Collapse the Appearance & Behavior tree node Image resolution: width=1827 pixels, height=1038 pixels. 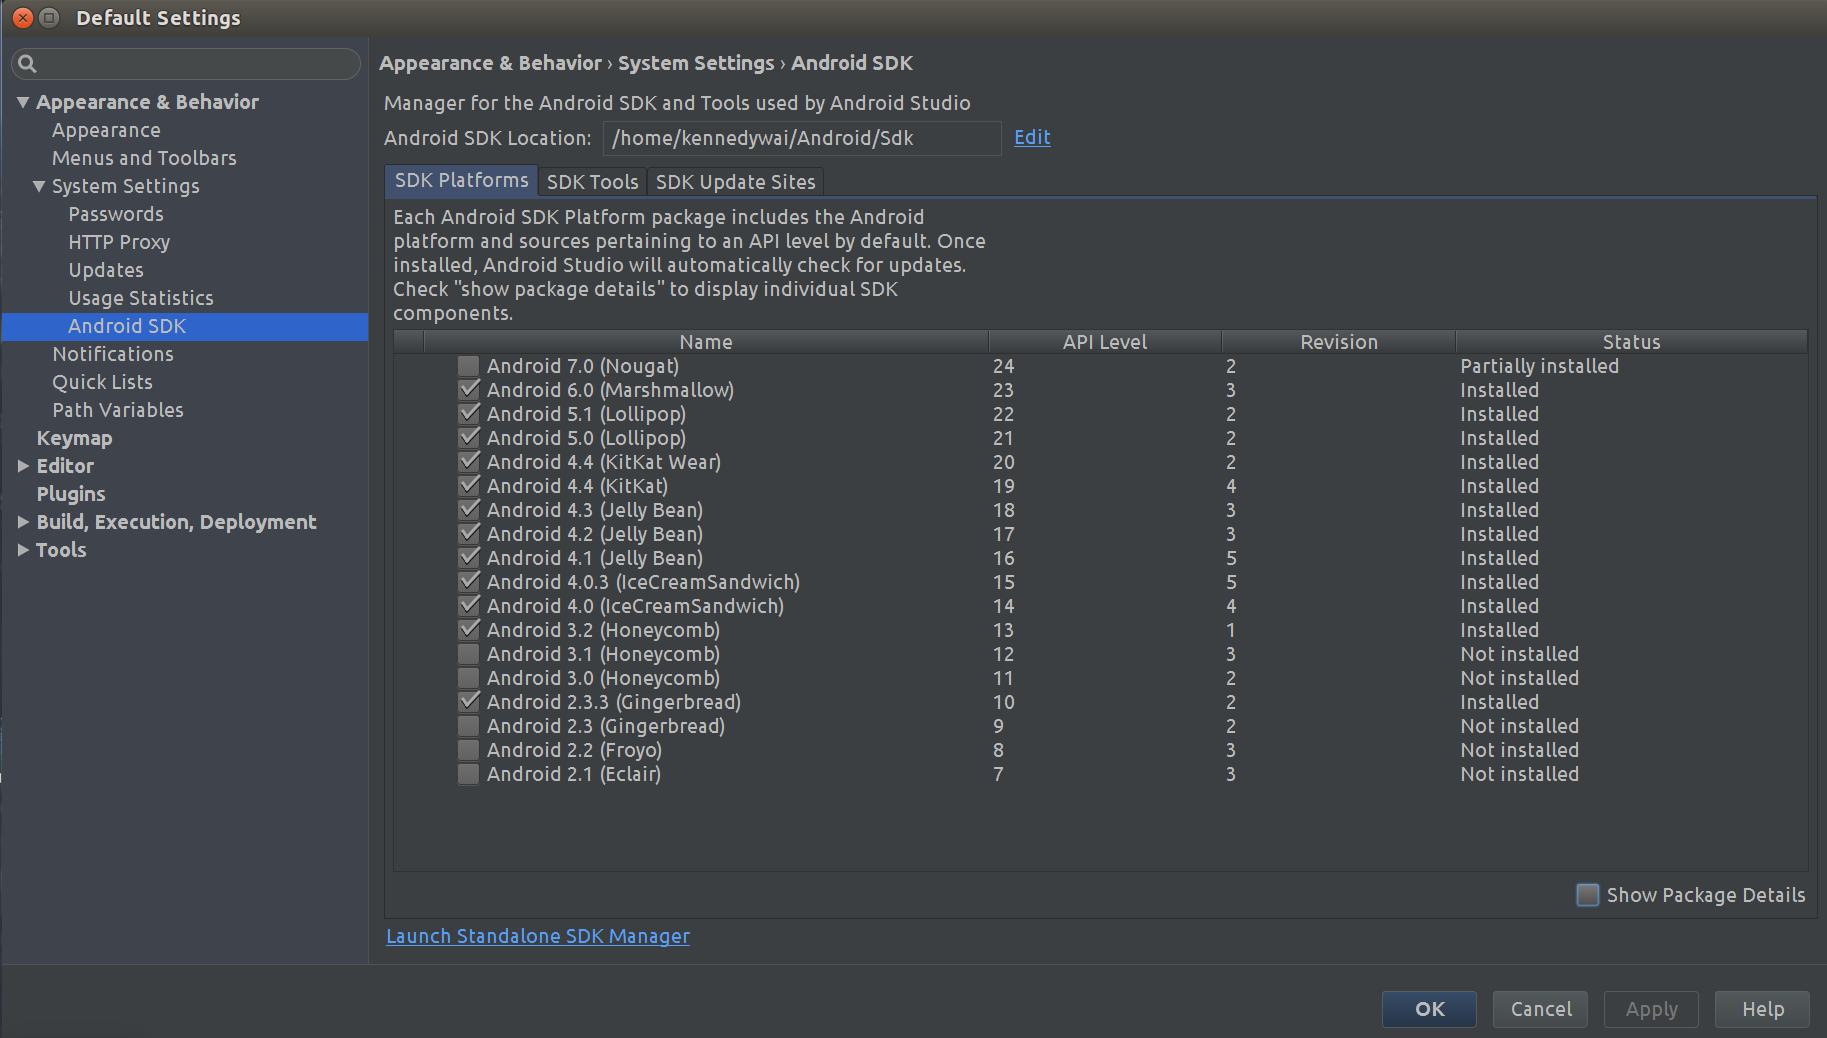(x=23, y=102)
